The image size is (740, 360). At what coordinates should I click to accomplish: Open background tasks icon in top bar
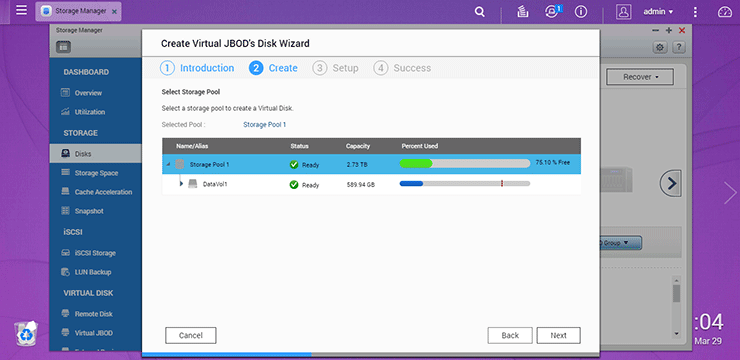pyautogui.click(x=522, y=12)
